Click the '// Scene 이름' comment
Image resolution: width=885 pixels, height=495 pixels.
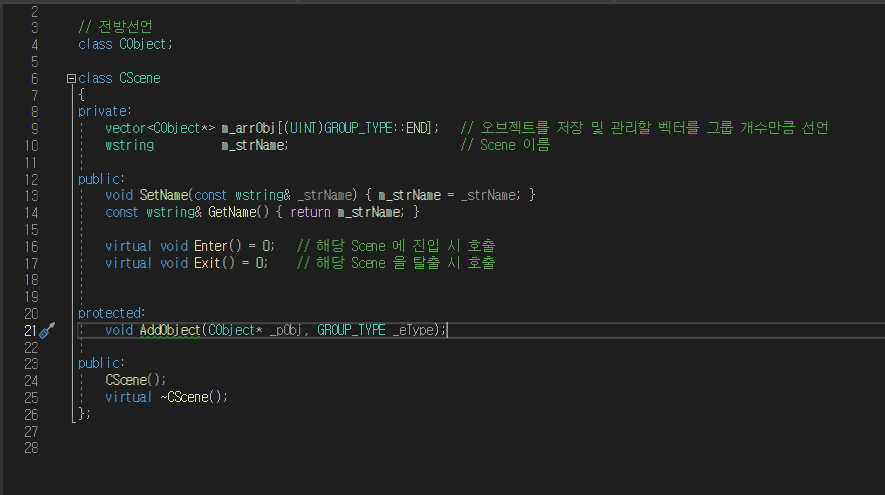505,145
